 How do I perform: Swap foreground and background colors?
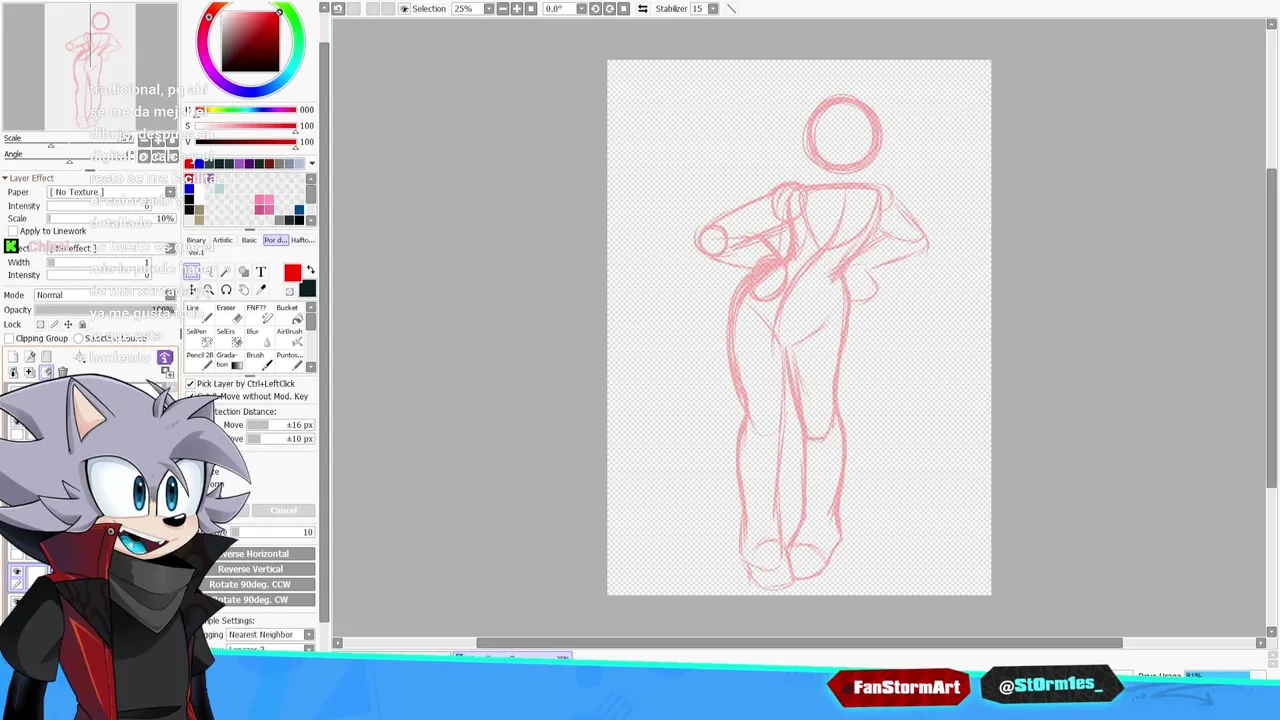[x=310, y=270]
